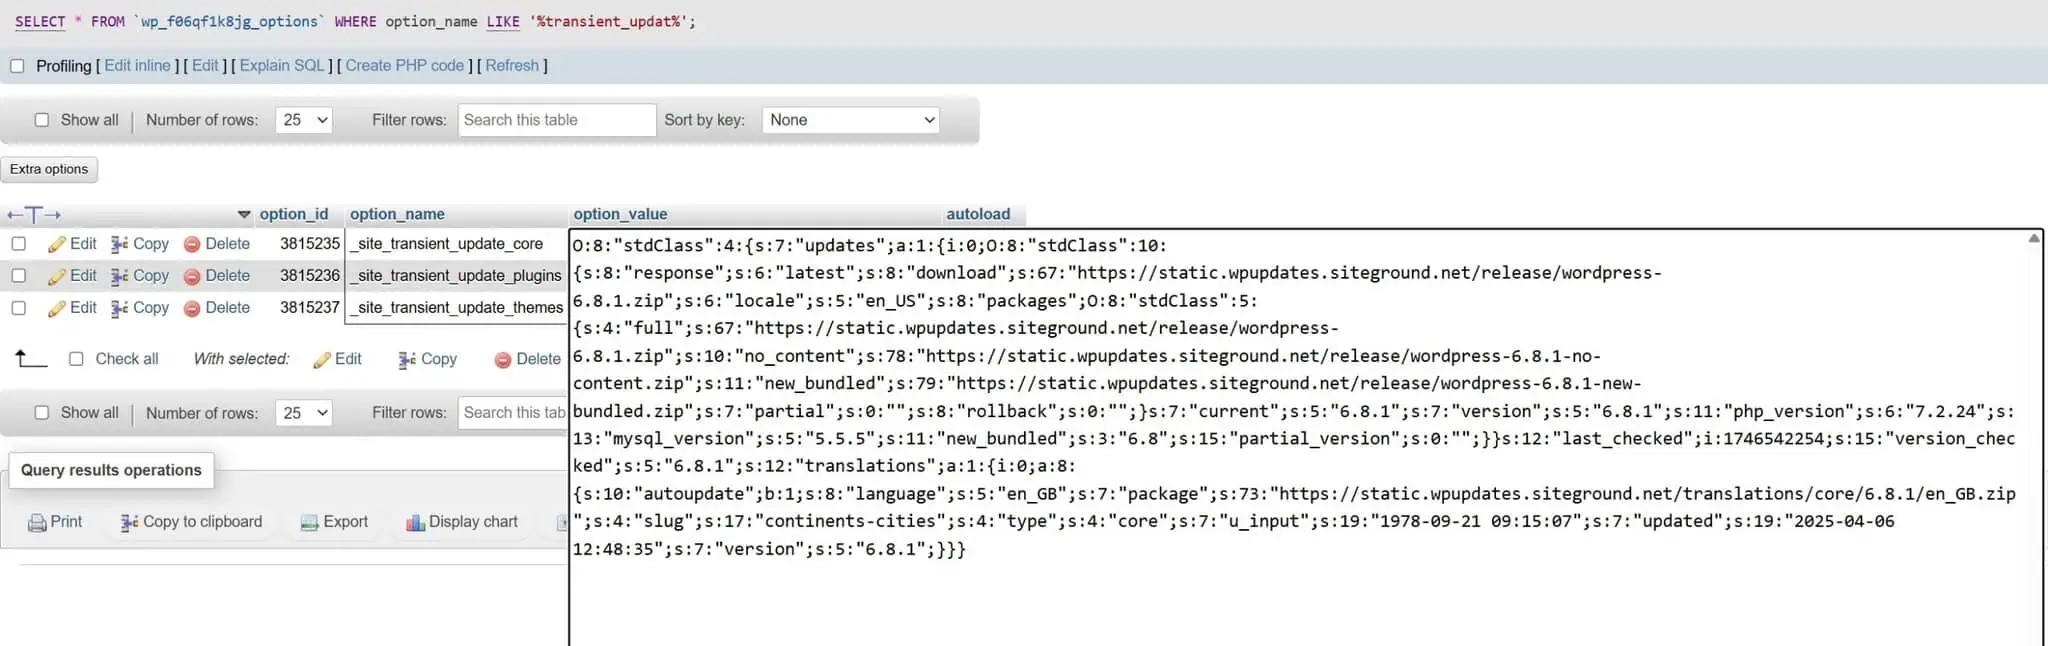This screenshot has height=646, width=2048.
Task: Sort by the autoload column header
Action: (x=977, y=214)
